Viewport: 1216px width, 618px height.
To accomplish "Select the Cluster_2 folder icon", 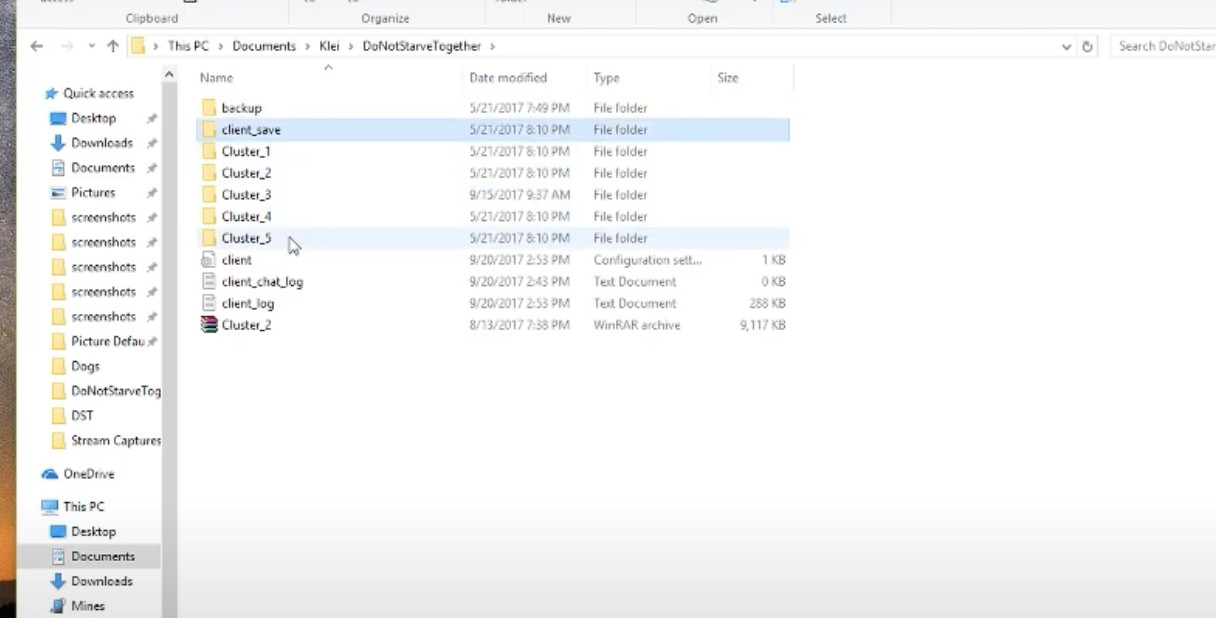I will click(x=209, y=173).
